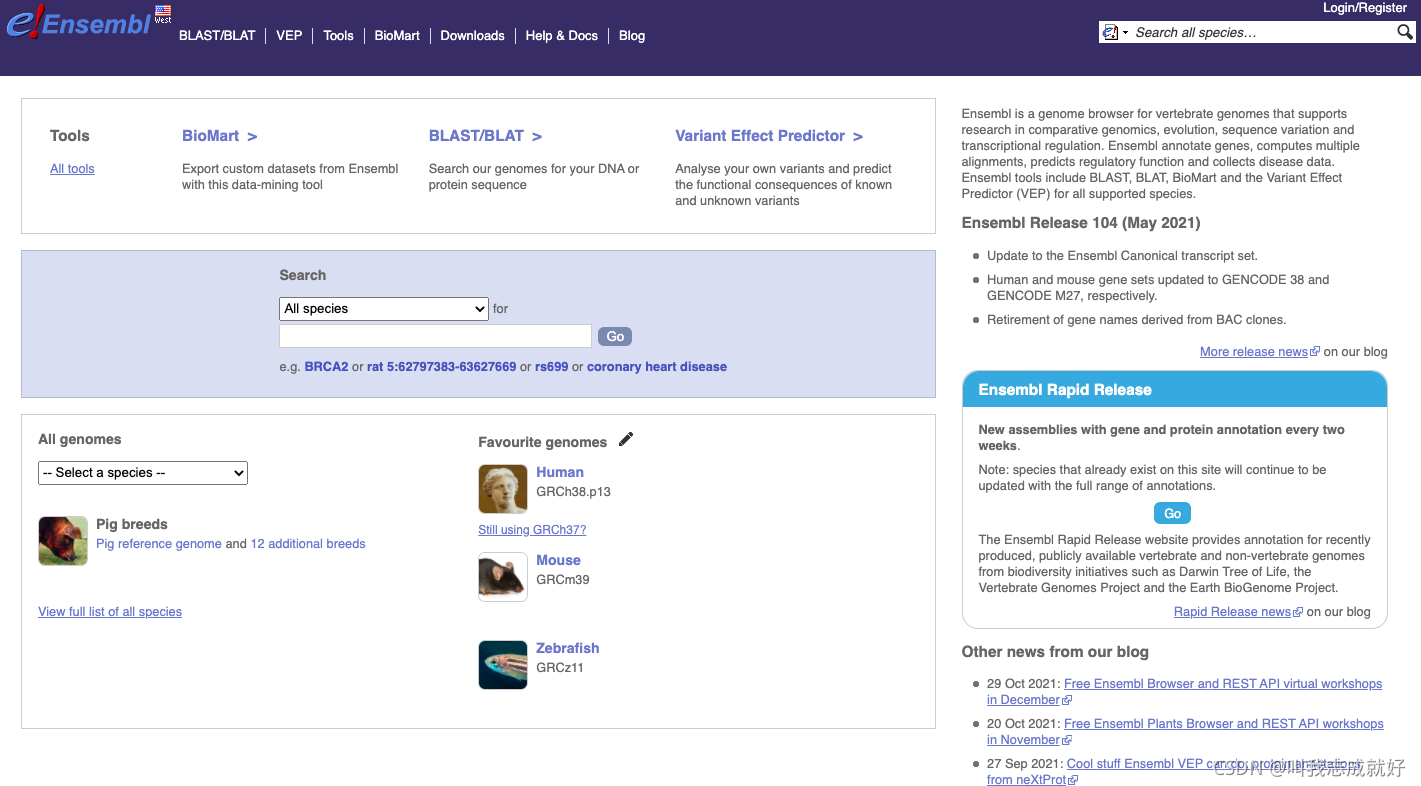This screenshot has height=786, width=1421.
Task: Open Free Ensembl Plants Browser workshops link
Action: [1224, 724]
